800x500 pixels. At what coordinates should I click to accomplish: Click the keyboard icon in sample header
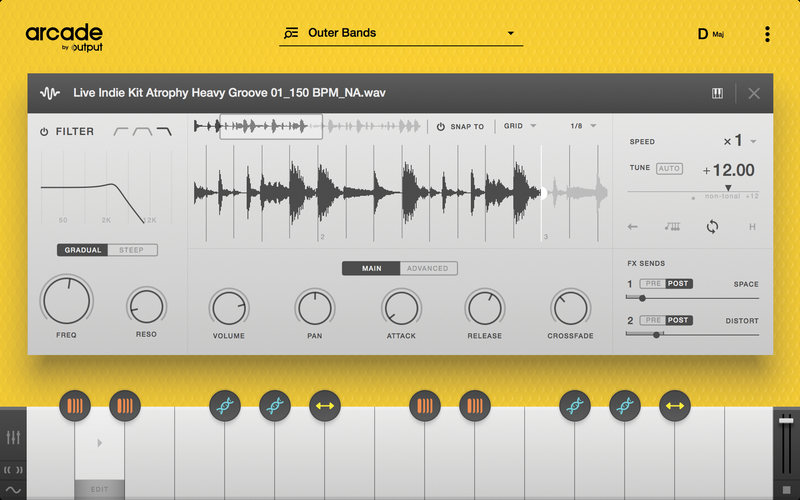(x=717, y=93)
